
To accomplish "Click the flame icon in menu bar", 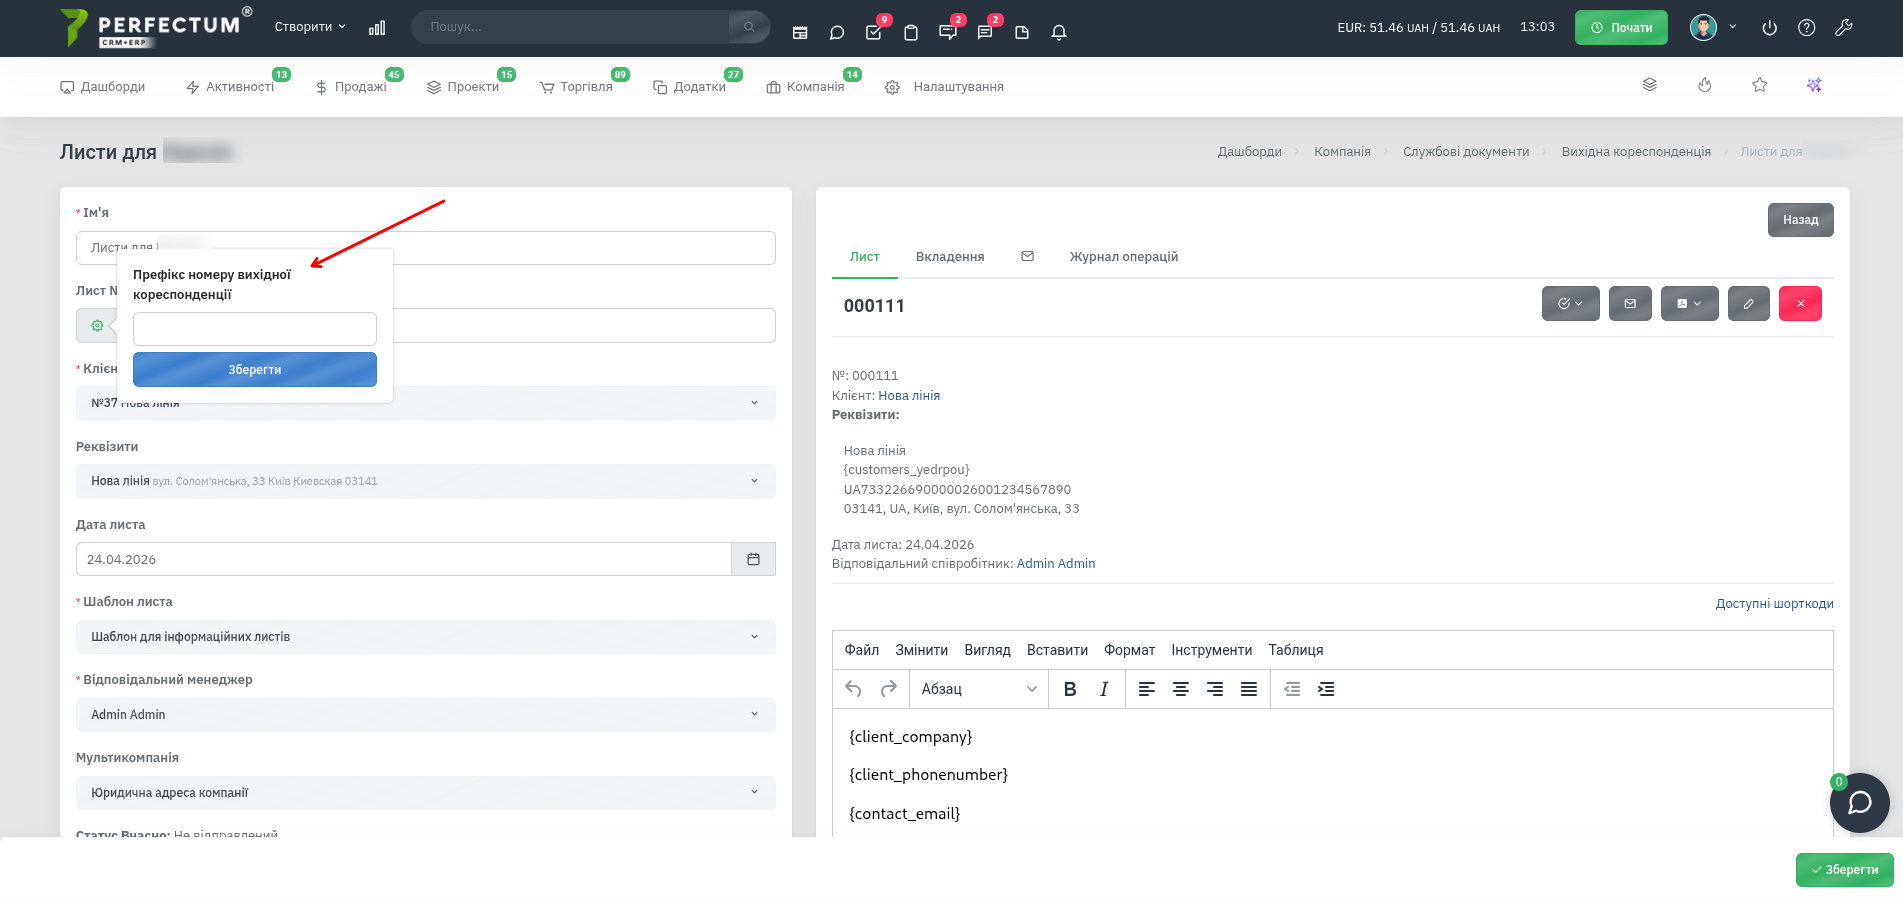I will 1705,85.
